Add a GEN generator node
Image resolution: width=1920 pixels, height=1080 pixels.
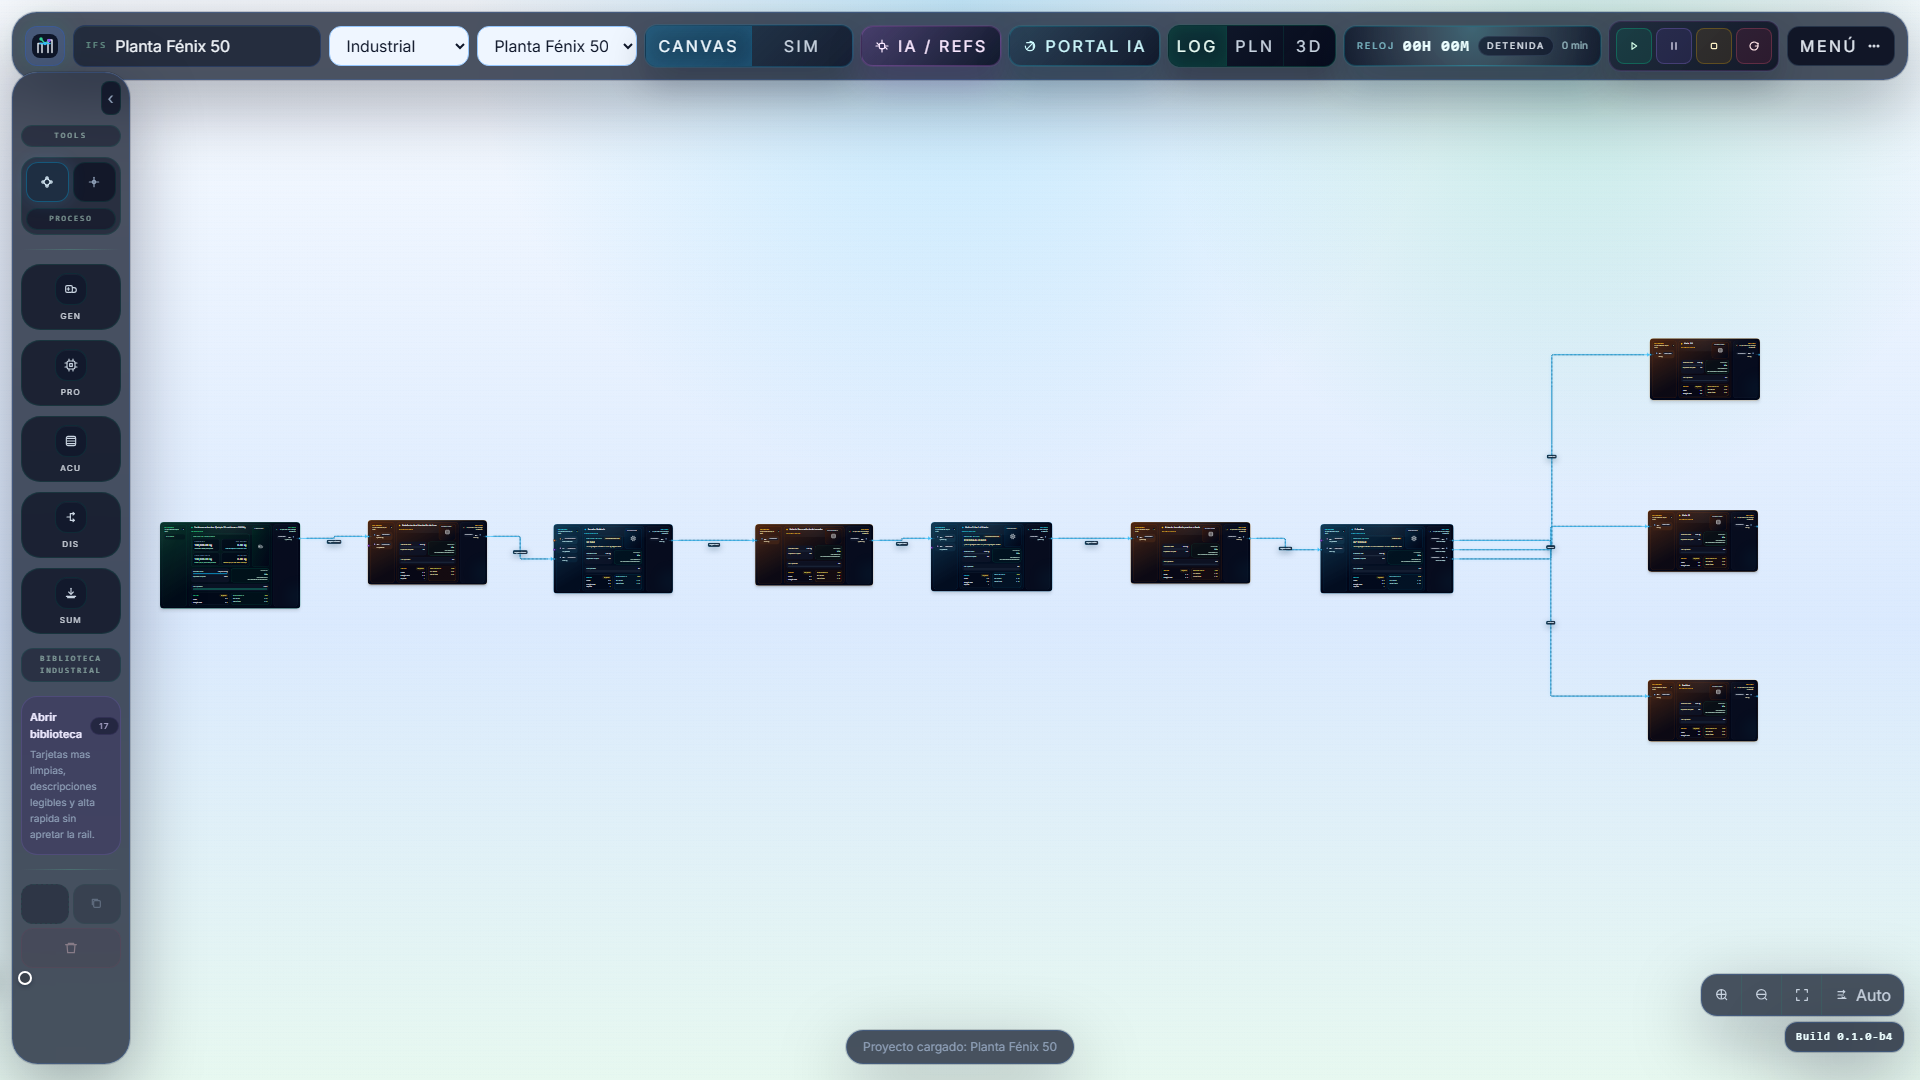[70, 297]
